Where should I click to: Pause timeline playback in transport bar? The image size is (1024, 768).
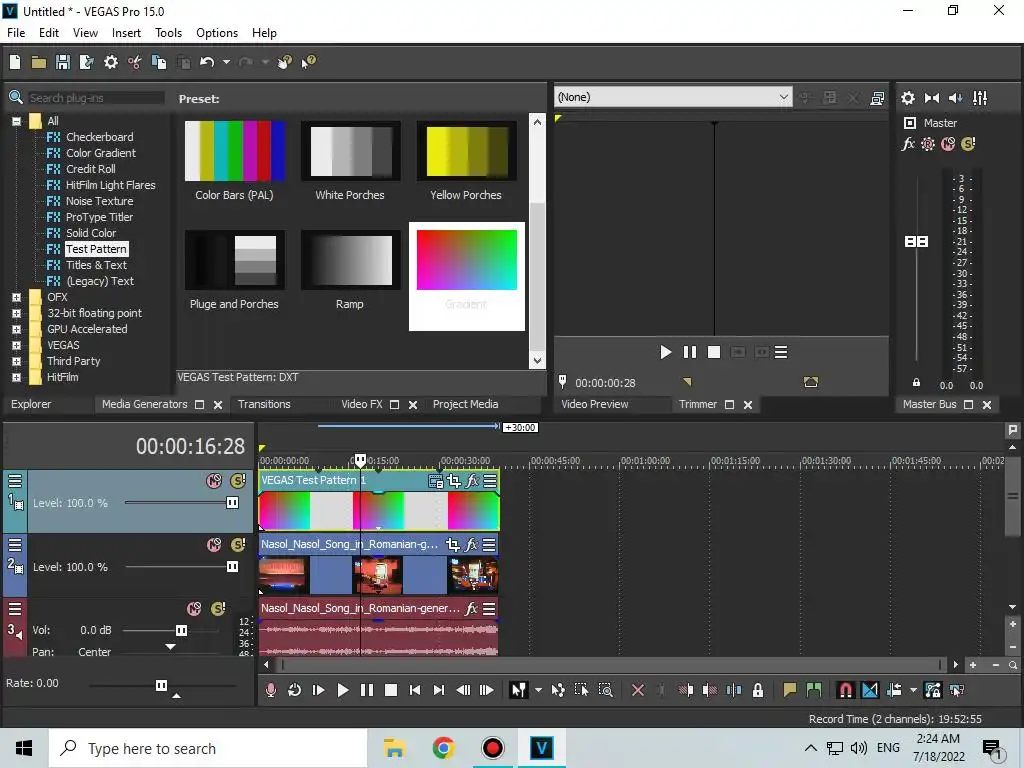367,690
